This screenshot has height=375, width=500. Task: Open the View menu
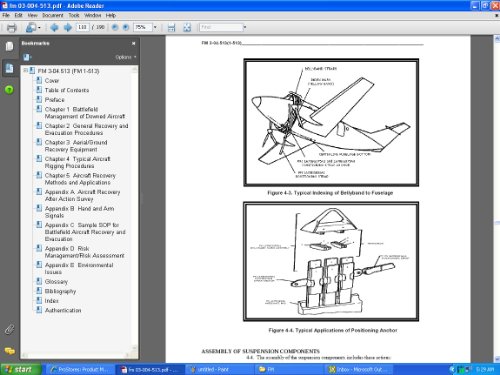tap(32, 15)
